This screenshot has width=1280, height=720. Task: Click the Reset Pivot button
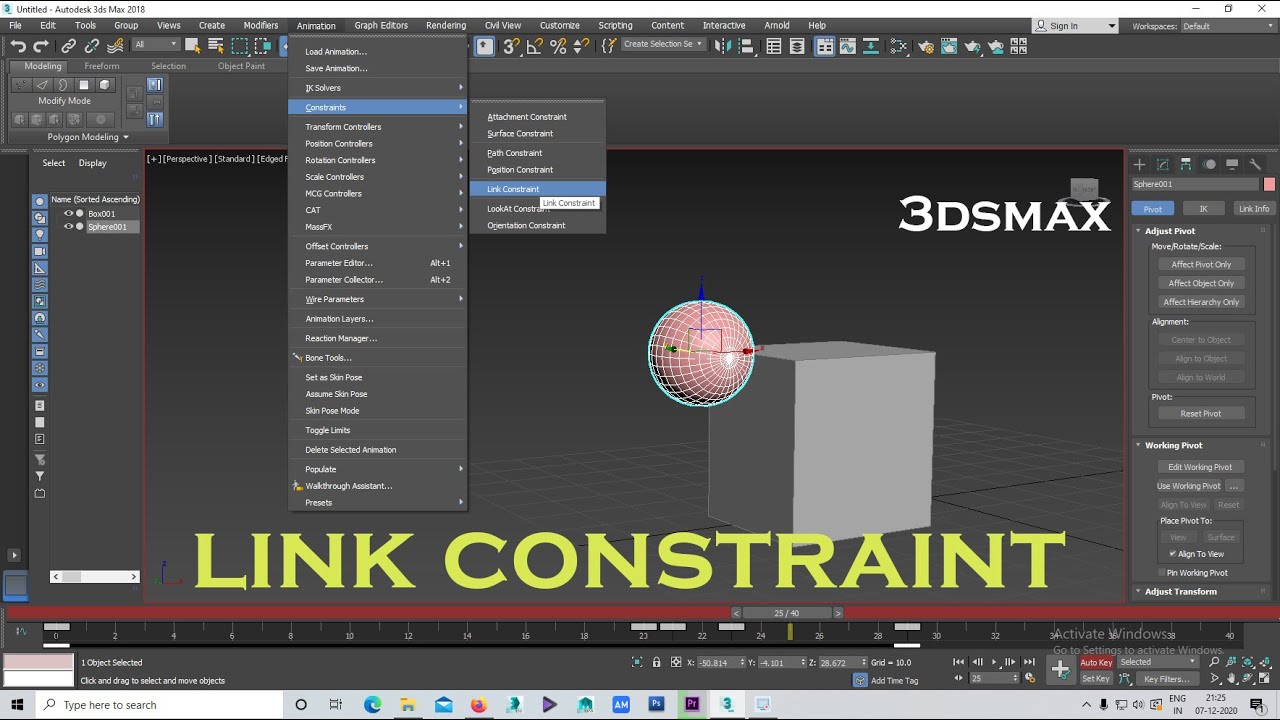coord(1200,413)
